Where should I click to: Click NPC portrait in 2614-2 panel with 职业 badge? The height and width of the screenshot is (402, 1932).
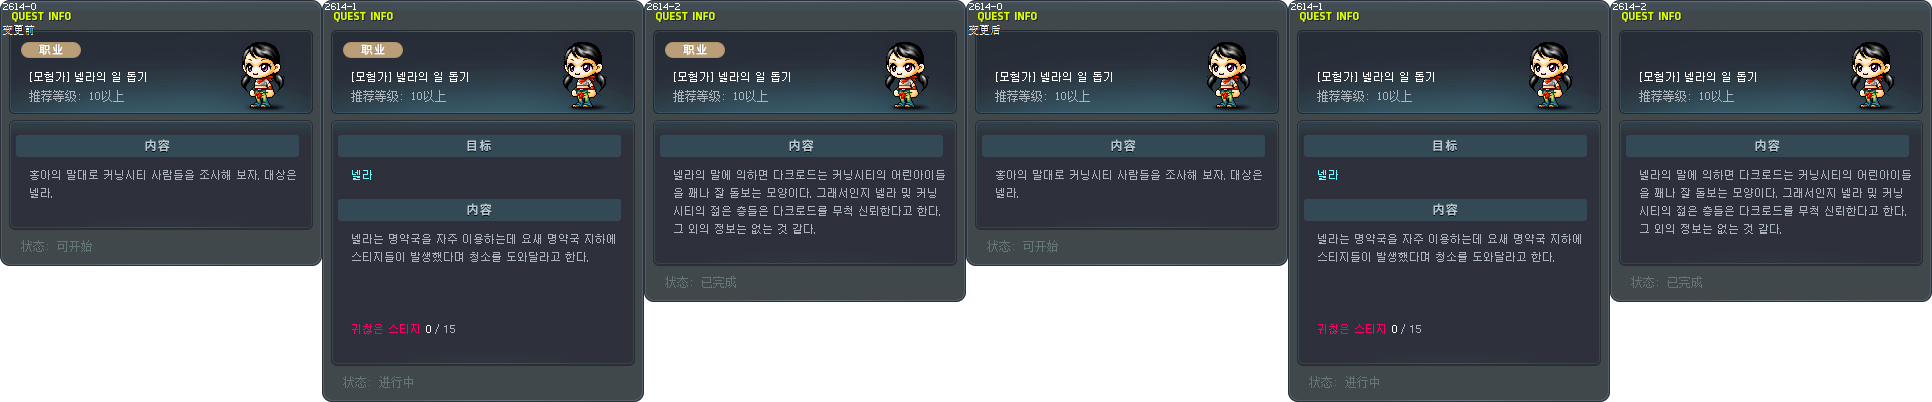point(907,75)
